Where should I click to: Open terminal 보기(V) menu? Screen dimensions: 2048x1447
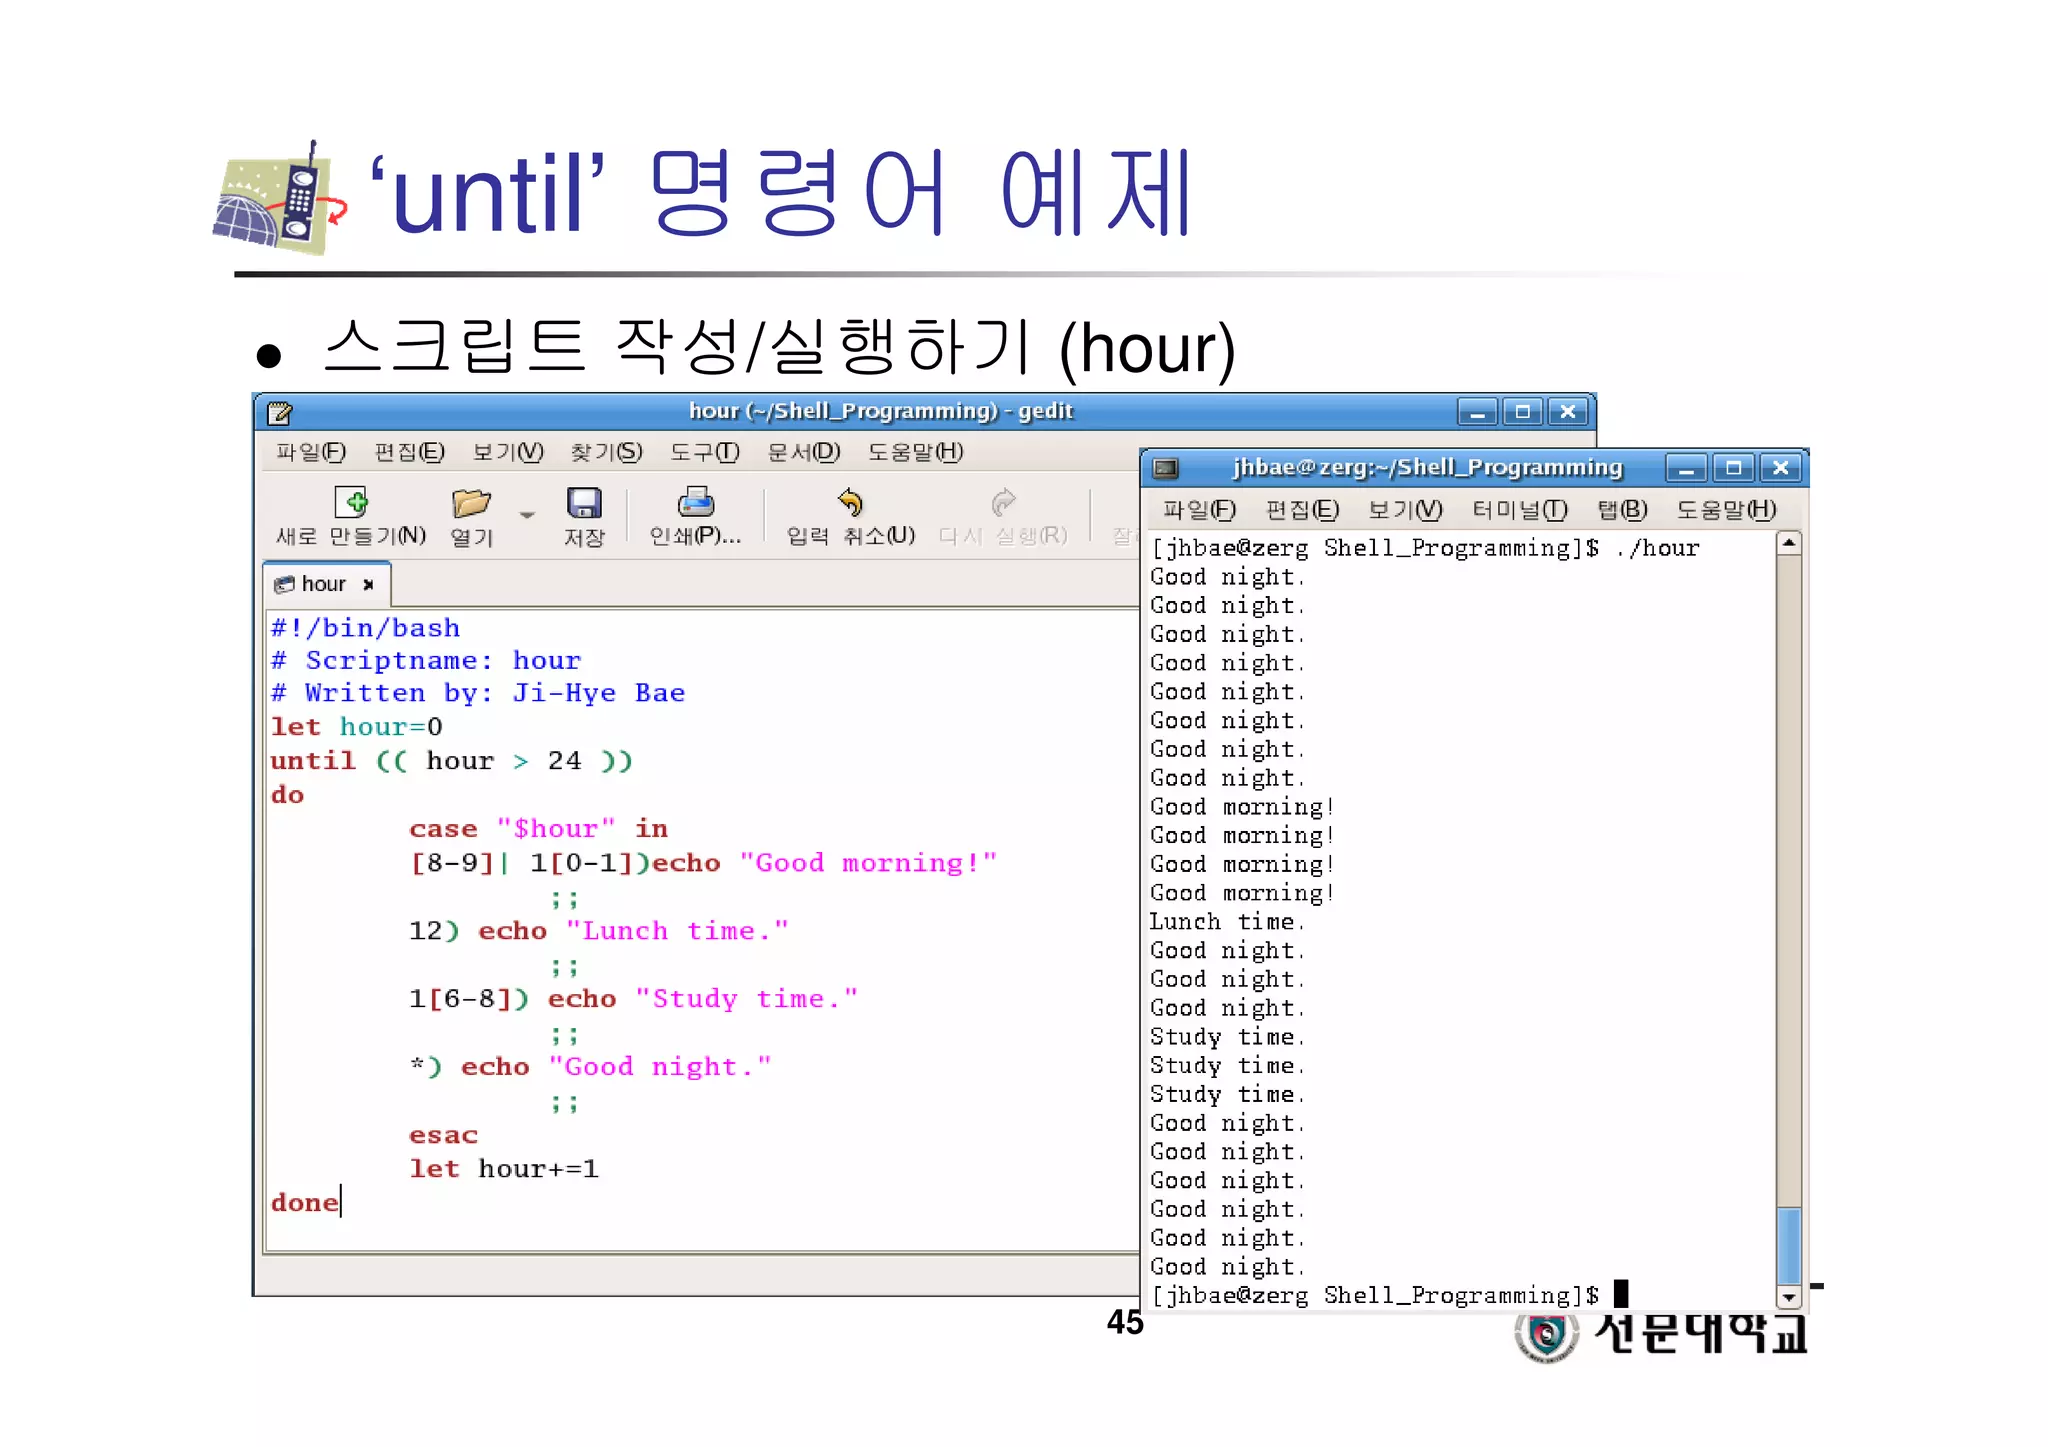[1405, 510]
